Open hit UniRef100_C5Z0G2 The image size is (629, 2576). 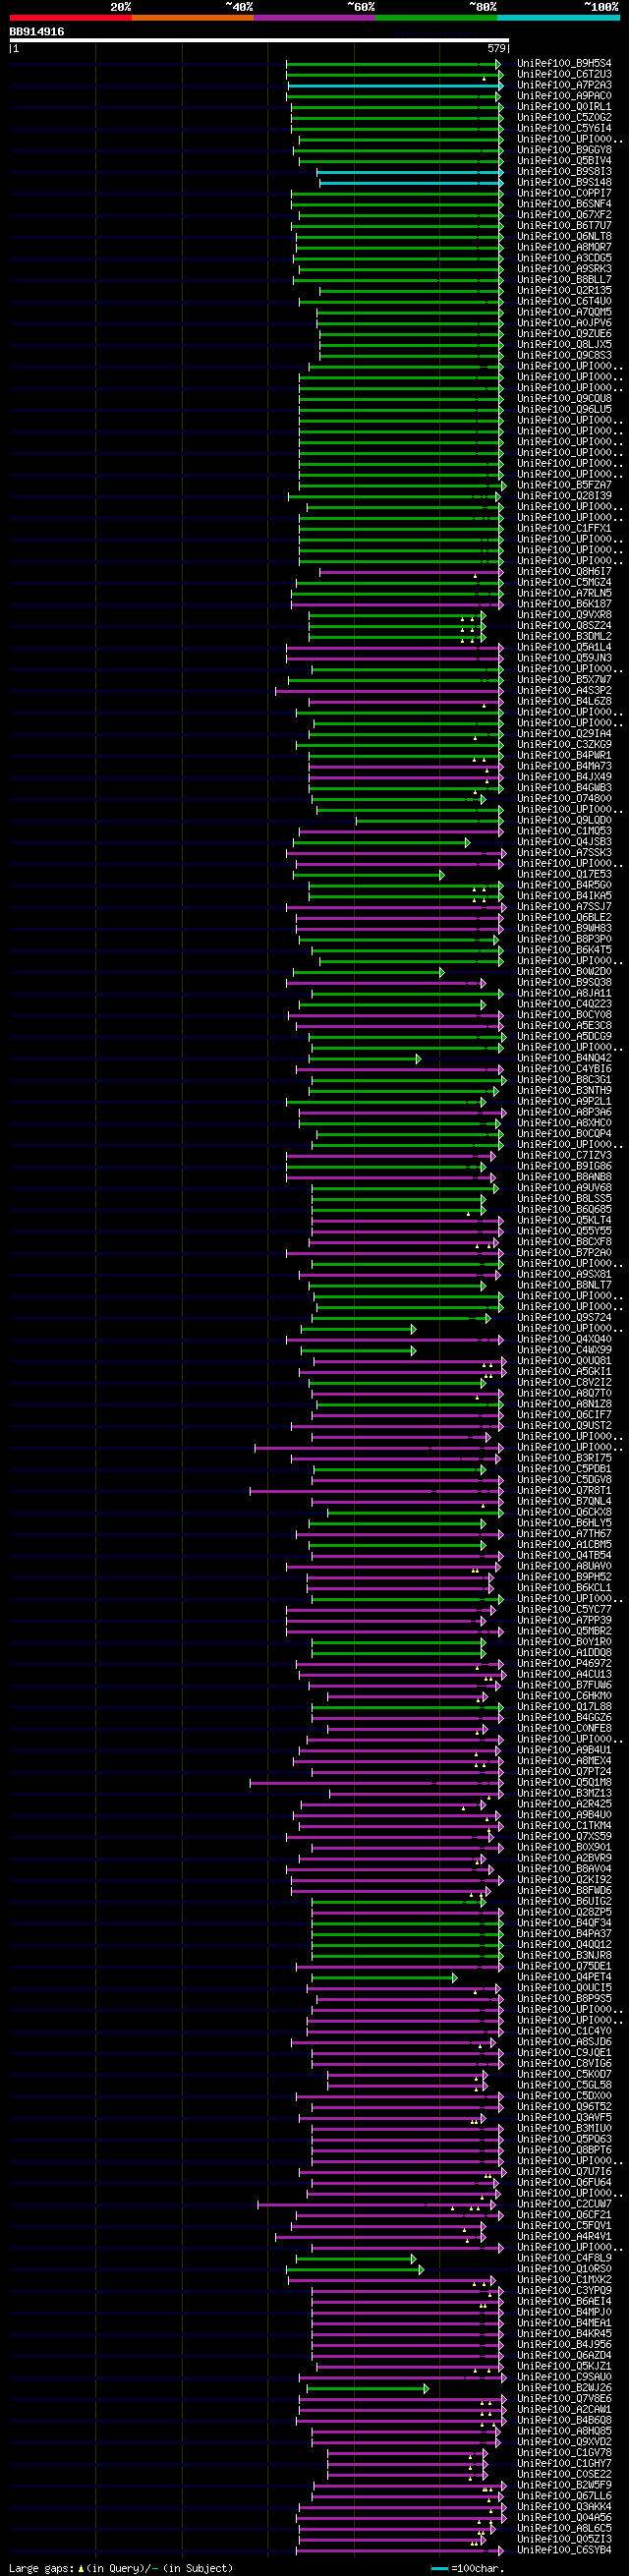point(564,118)
